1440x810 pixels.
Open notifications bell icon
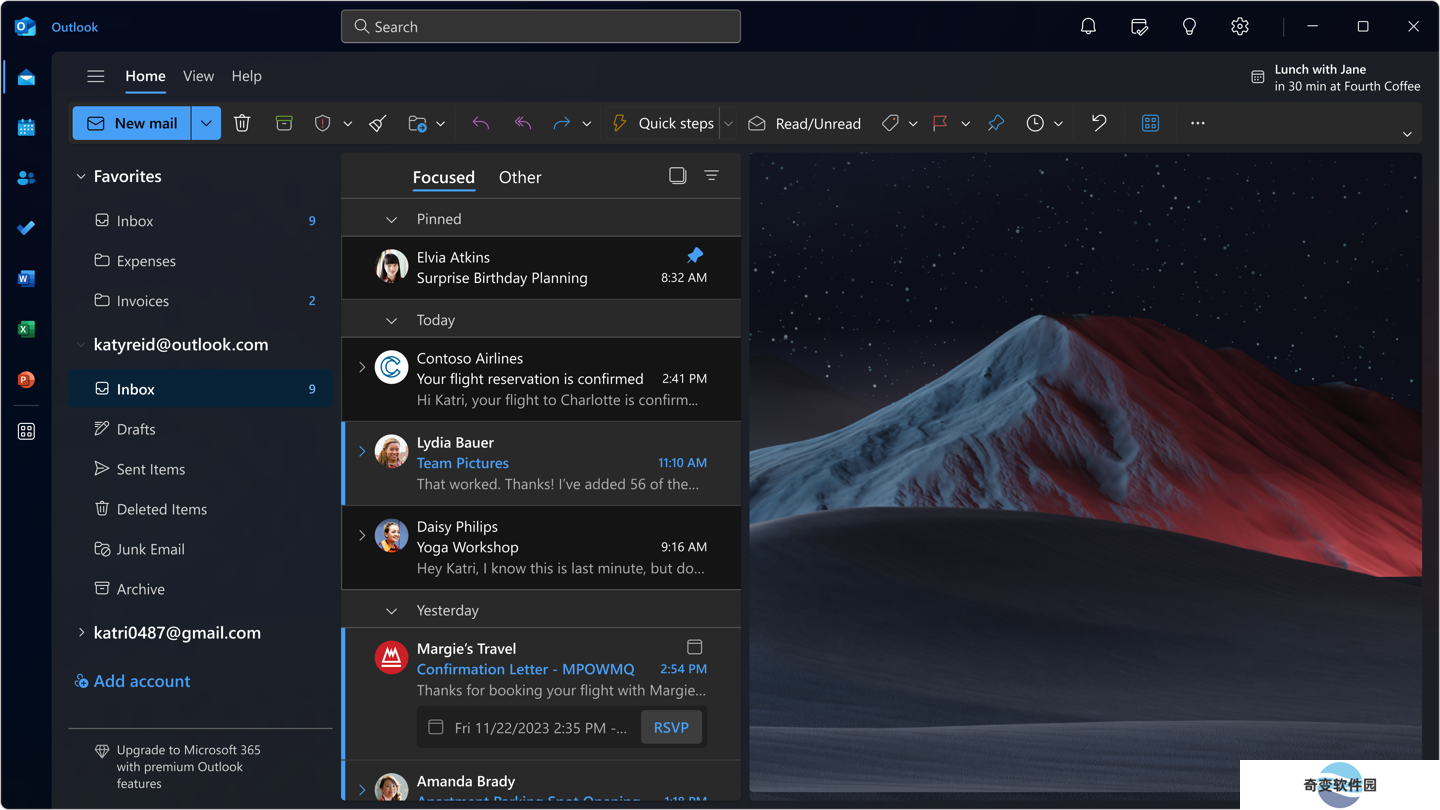coord(1088,27)
